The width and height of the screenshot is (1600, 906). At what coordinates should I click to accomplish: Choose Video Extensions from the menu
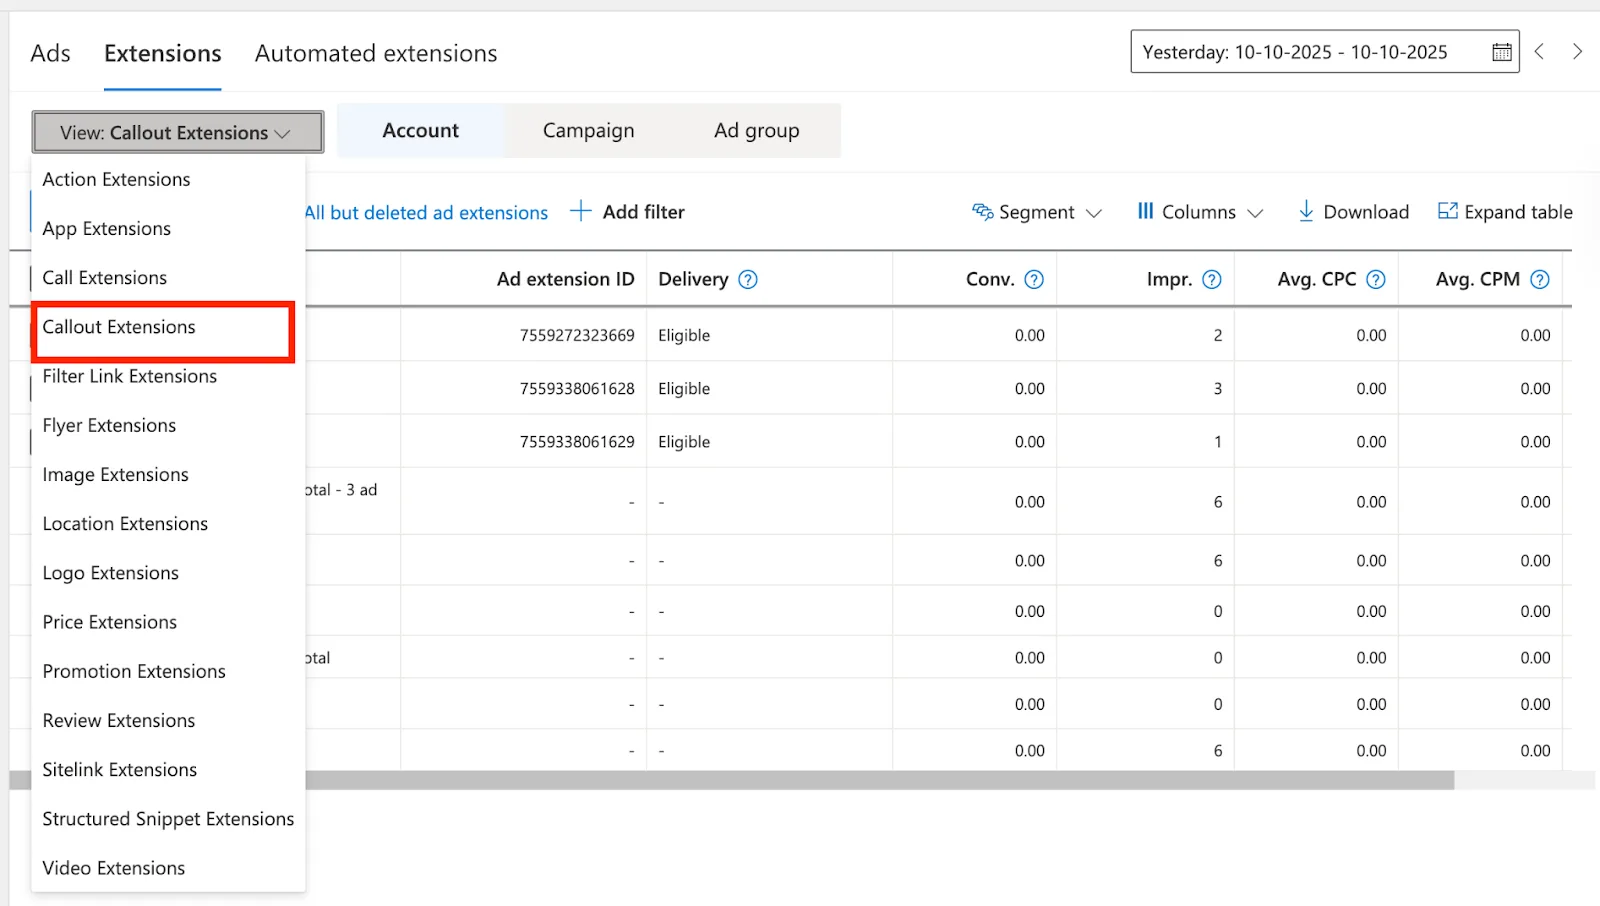[168, 868]
